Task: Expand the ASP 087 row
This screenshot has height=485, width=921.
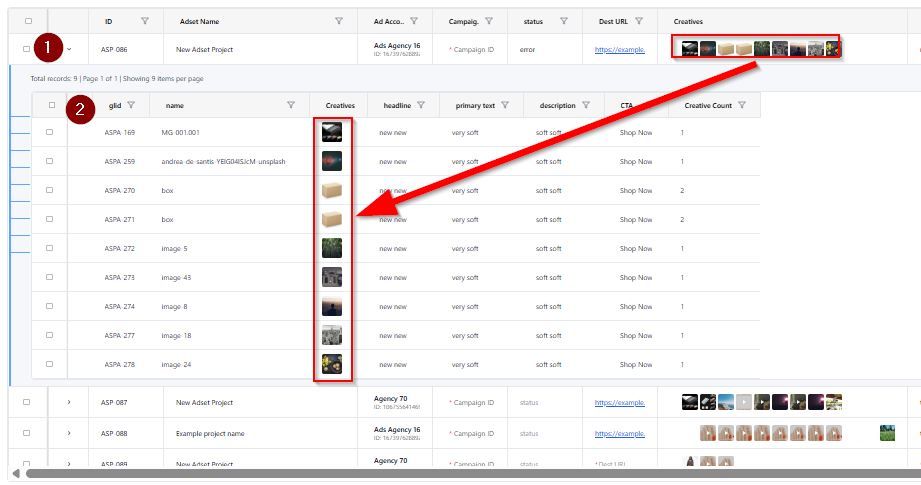Action: pos(69,402)
